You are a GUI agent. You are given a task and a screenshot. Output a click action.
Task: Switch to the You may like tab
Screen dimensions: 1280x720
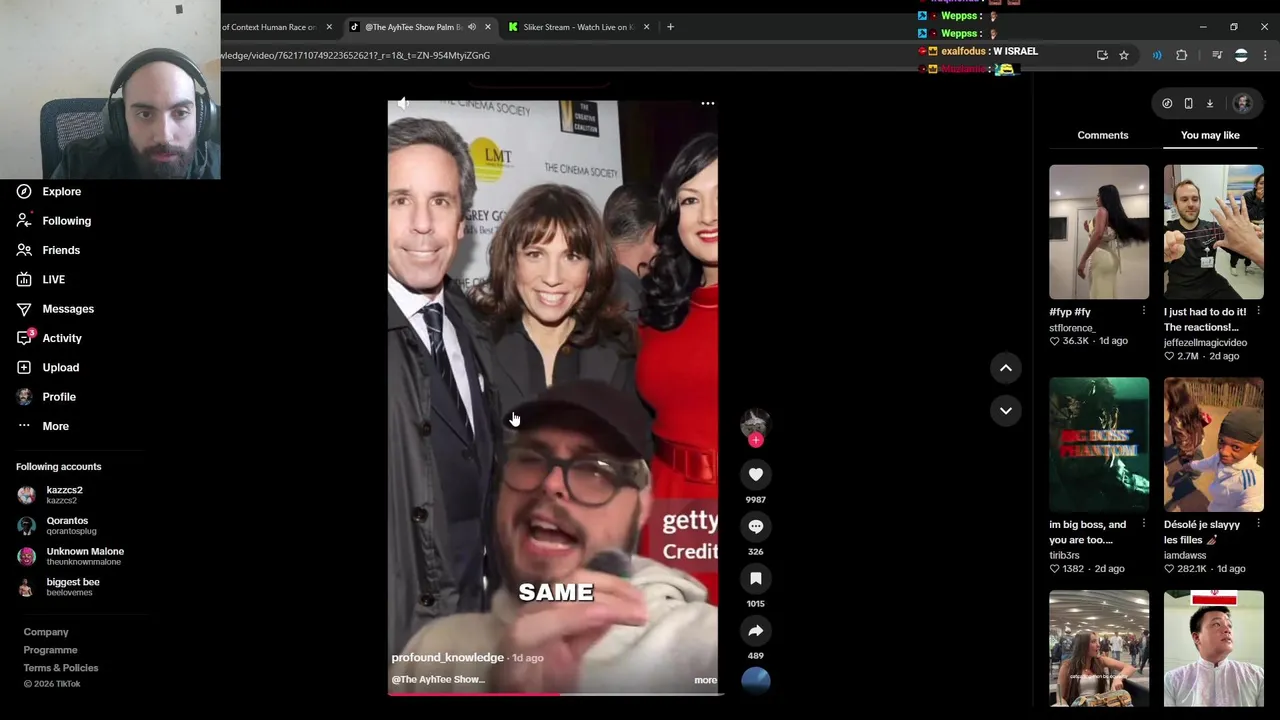pyautogui.click(x=1210, y=135)
